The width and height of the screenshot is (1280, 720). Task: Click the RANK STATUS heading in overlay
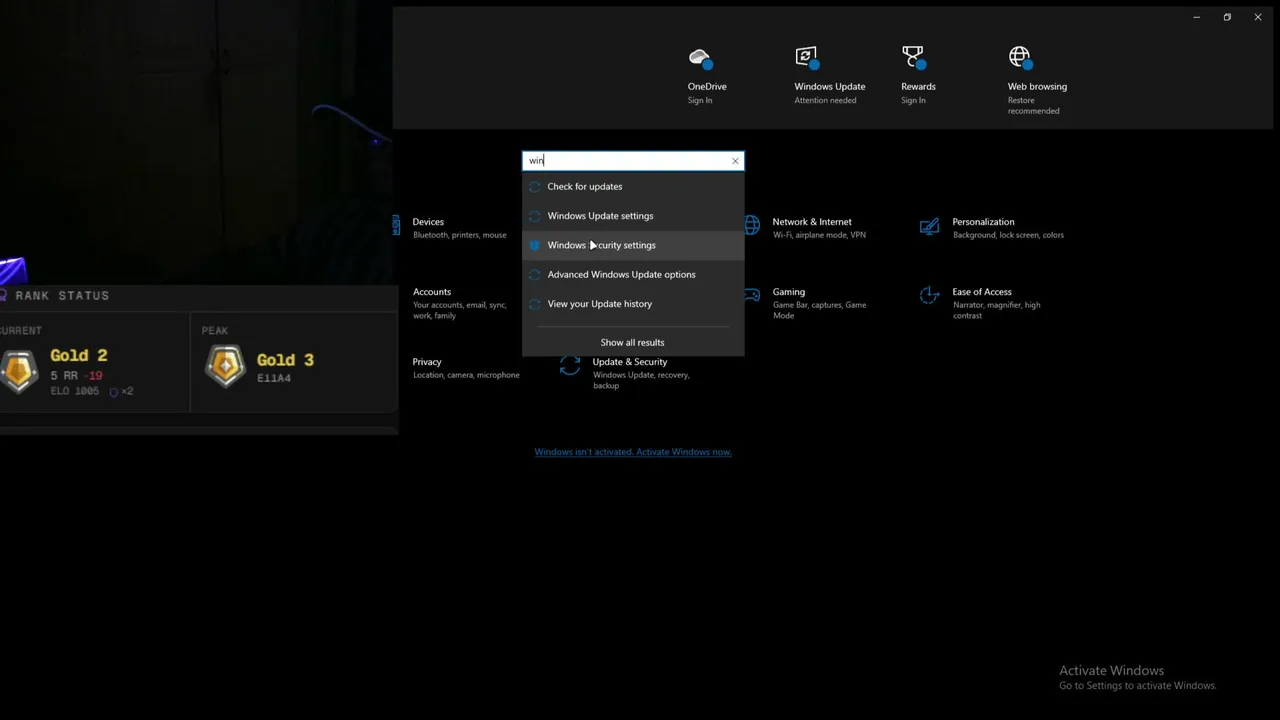pos(62,296)
